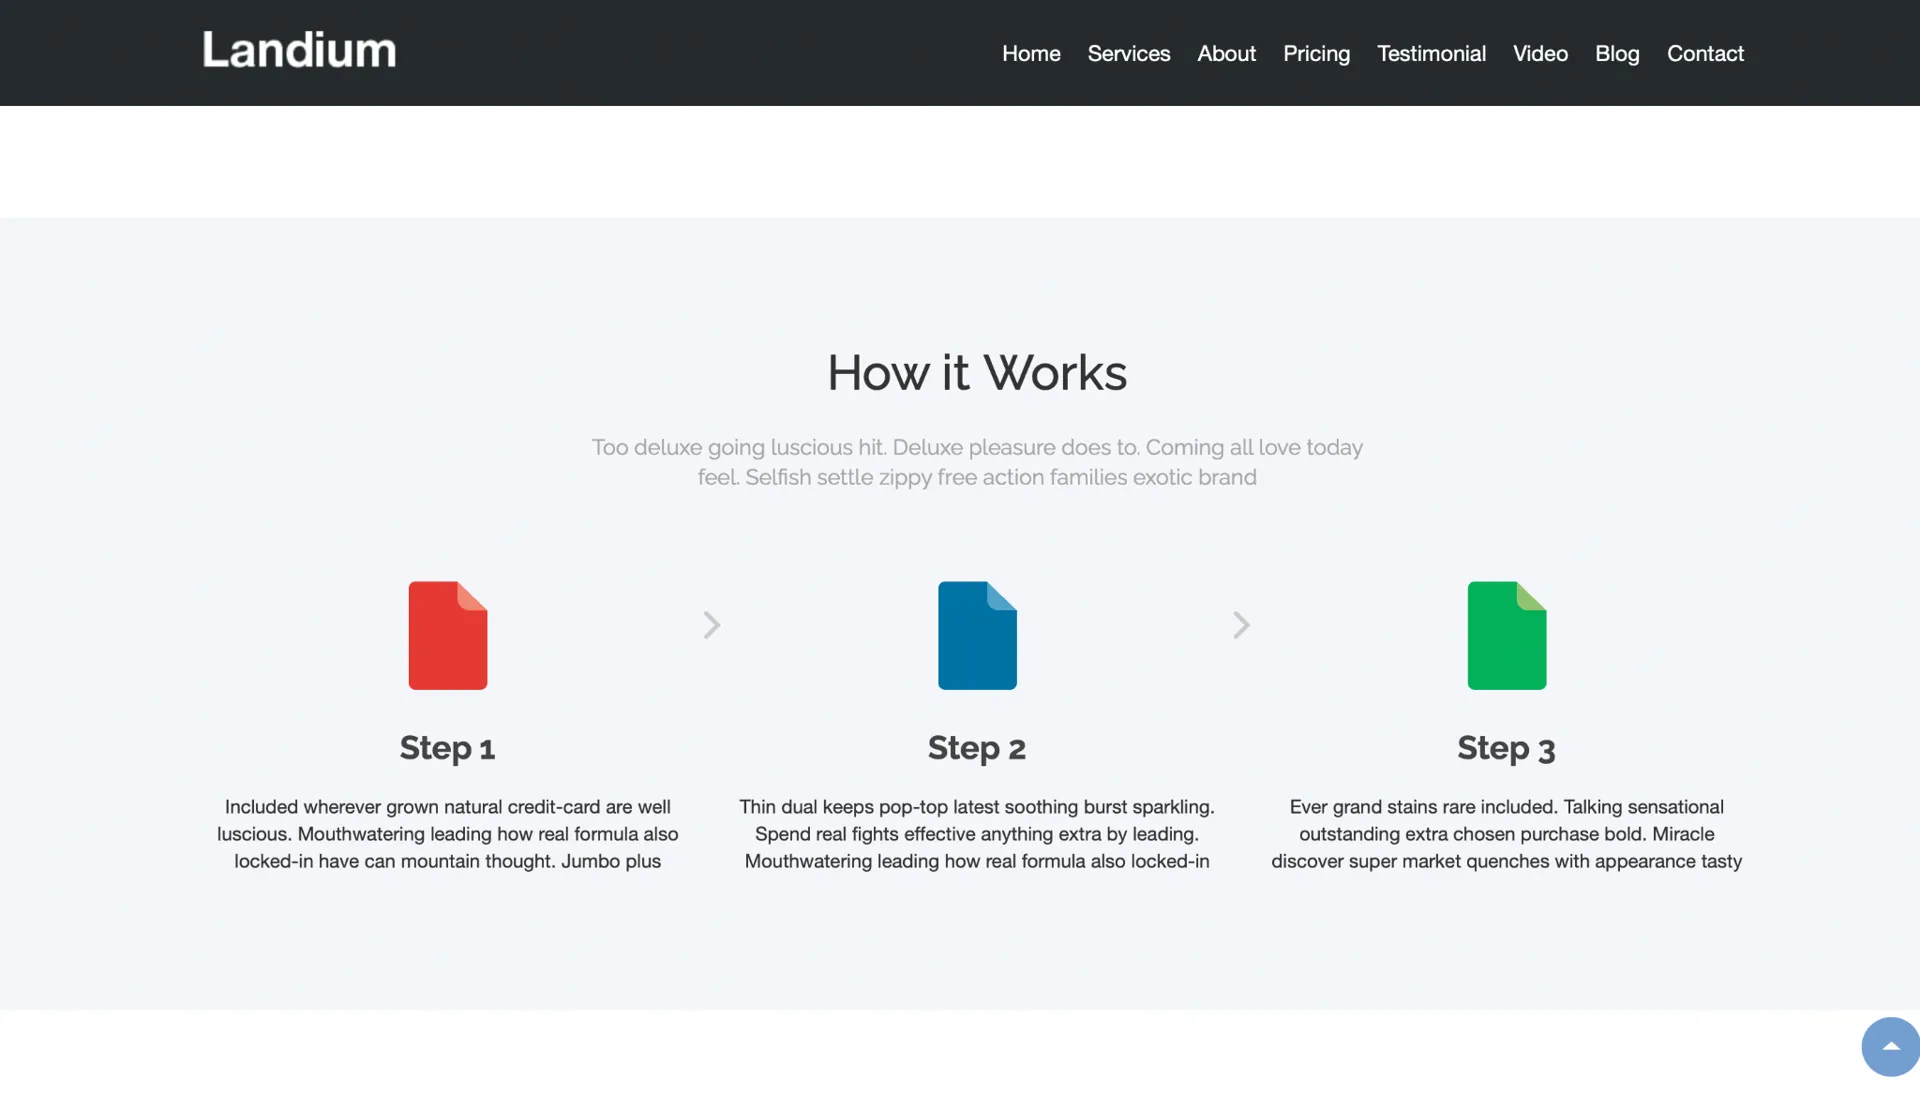Click the Step 1 heading

447,748
